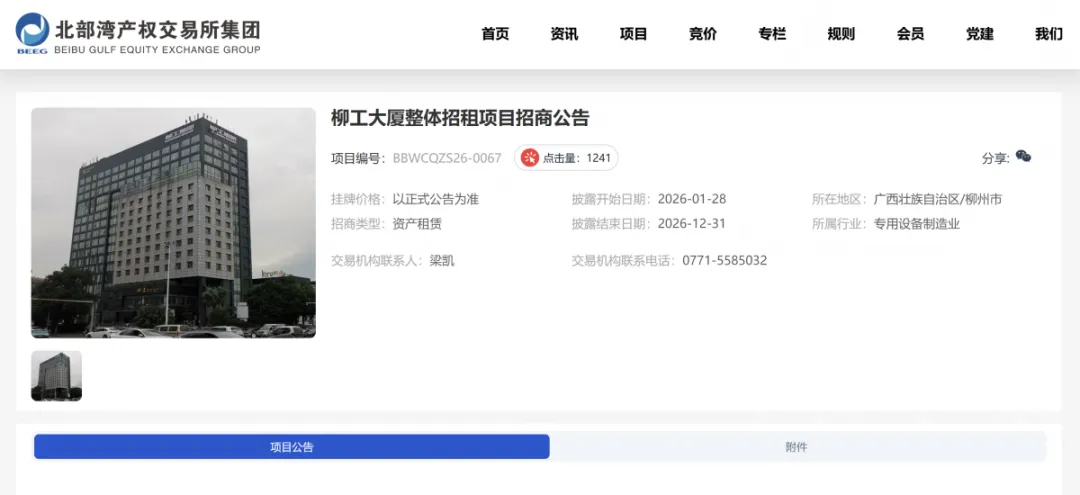The image size is (1080, 495).
Task: Click the 点击量: 1241 badge
Action: click(566, 158)
